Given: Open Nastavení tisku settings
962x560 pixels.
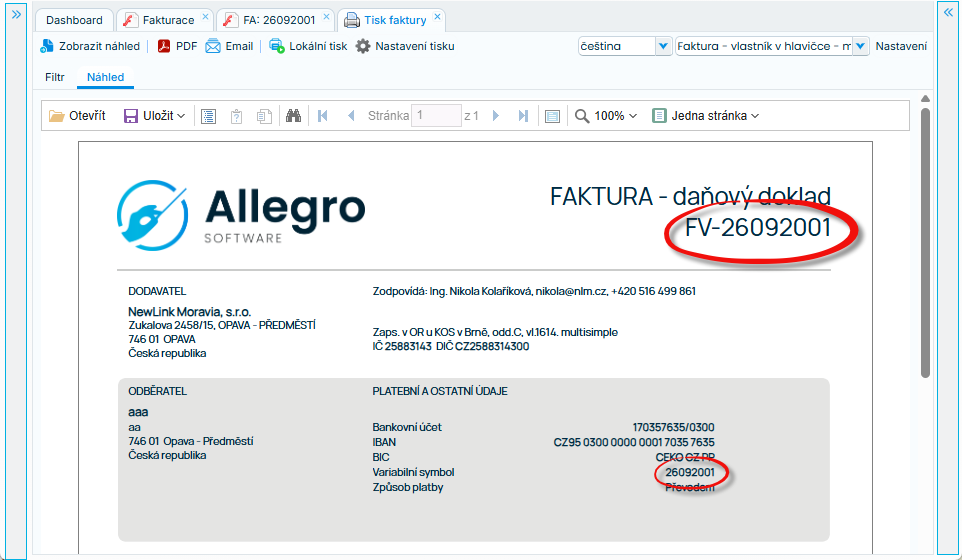Looking at the screenshot, I should (x=406, y=46).
